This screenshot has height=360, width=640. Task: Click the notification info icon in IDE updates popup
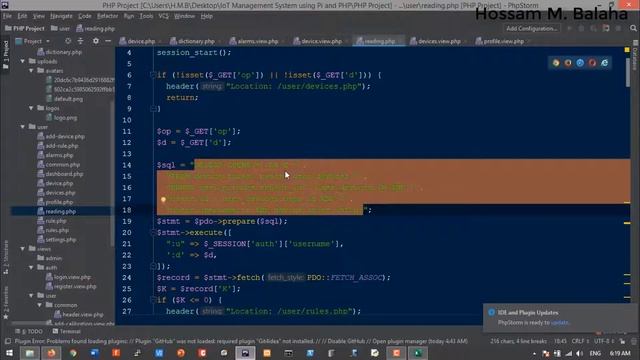point(491,312)
